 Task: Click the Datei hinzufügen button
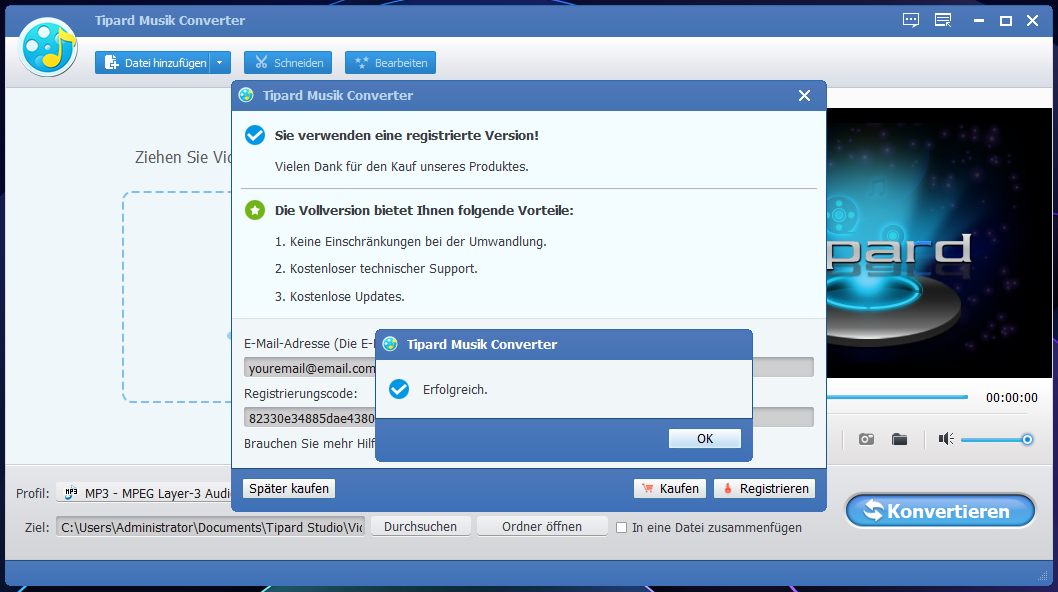[x=153, y=63]
